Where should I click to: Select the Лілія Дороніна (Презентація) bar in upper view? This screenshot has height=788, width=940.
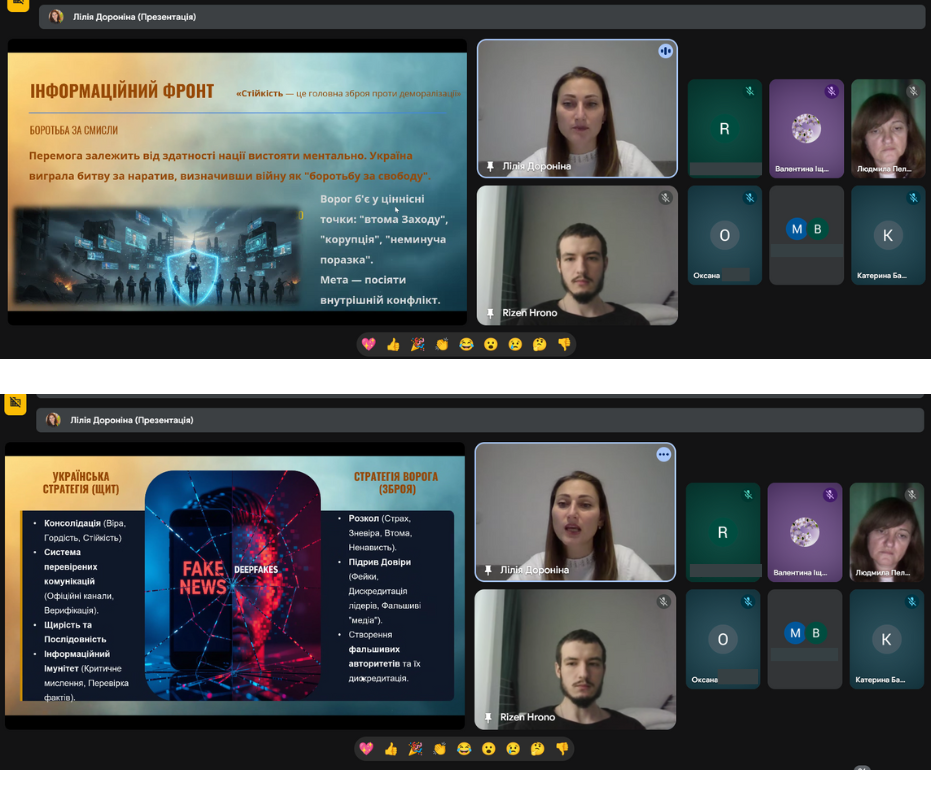(480, 17)
